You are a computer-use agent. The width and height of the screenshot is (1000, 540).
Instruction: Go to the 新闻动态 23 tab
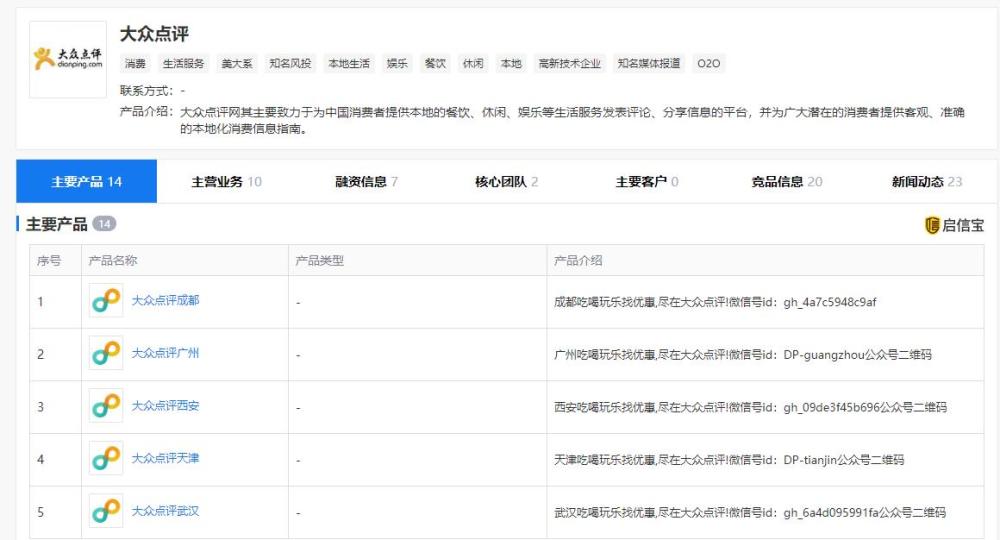[927, 182]
